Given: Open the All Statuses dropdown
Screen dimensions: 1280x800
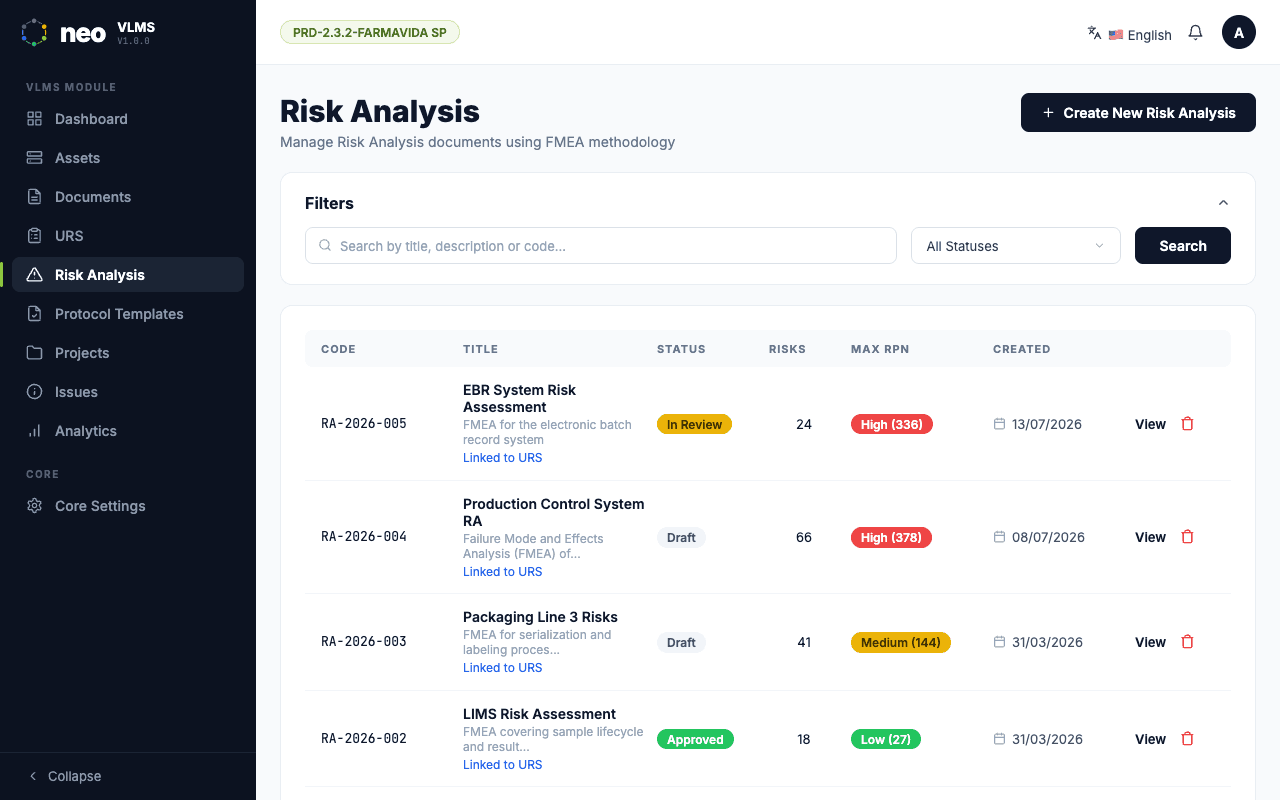Looking at the screenshot, I should click(1016, 246).
